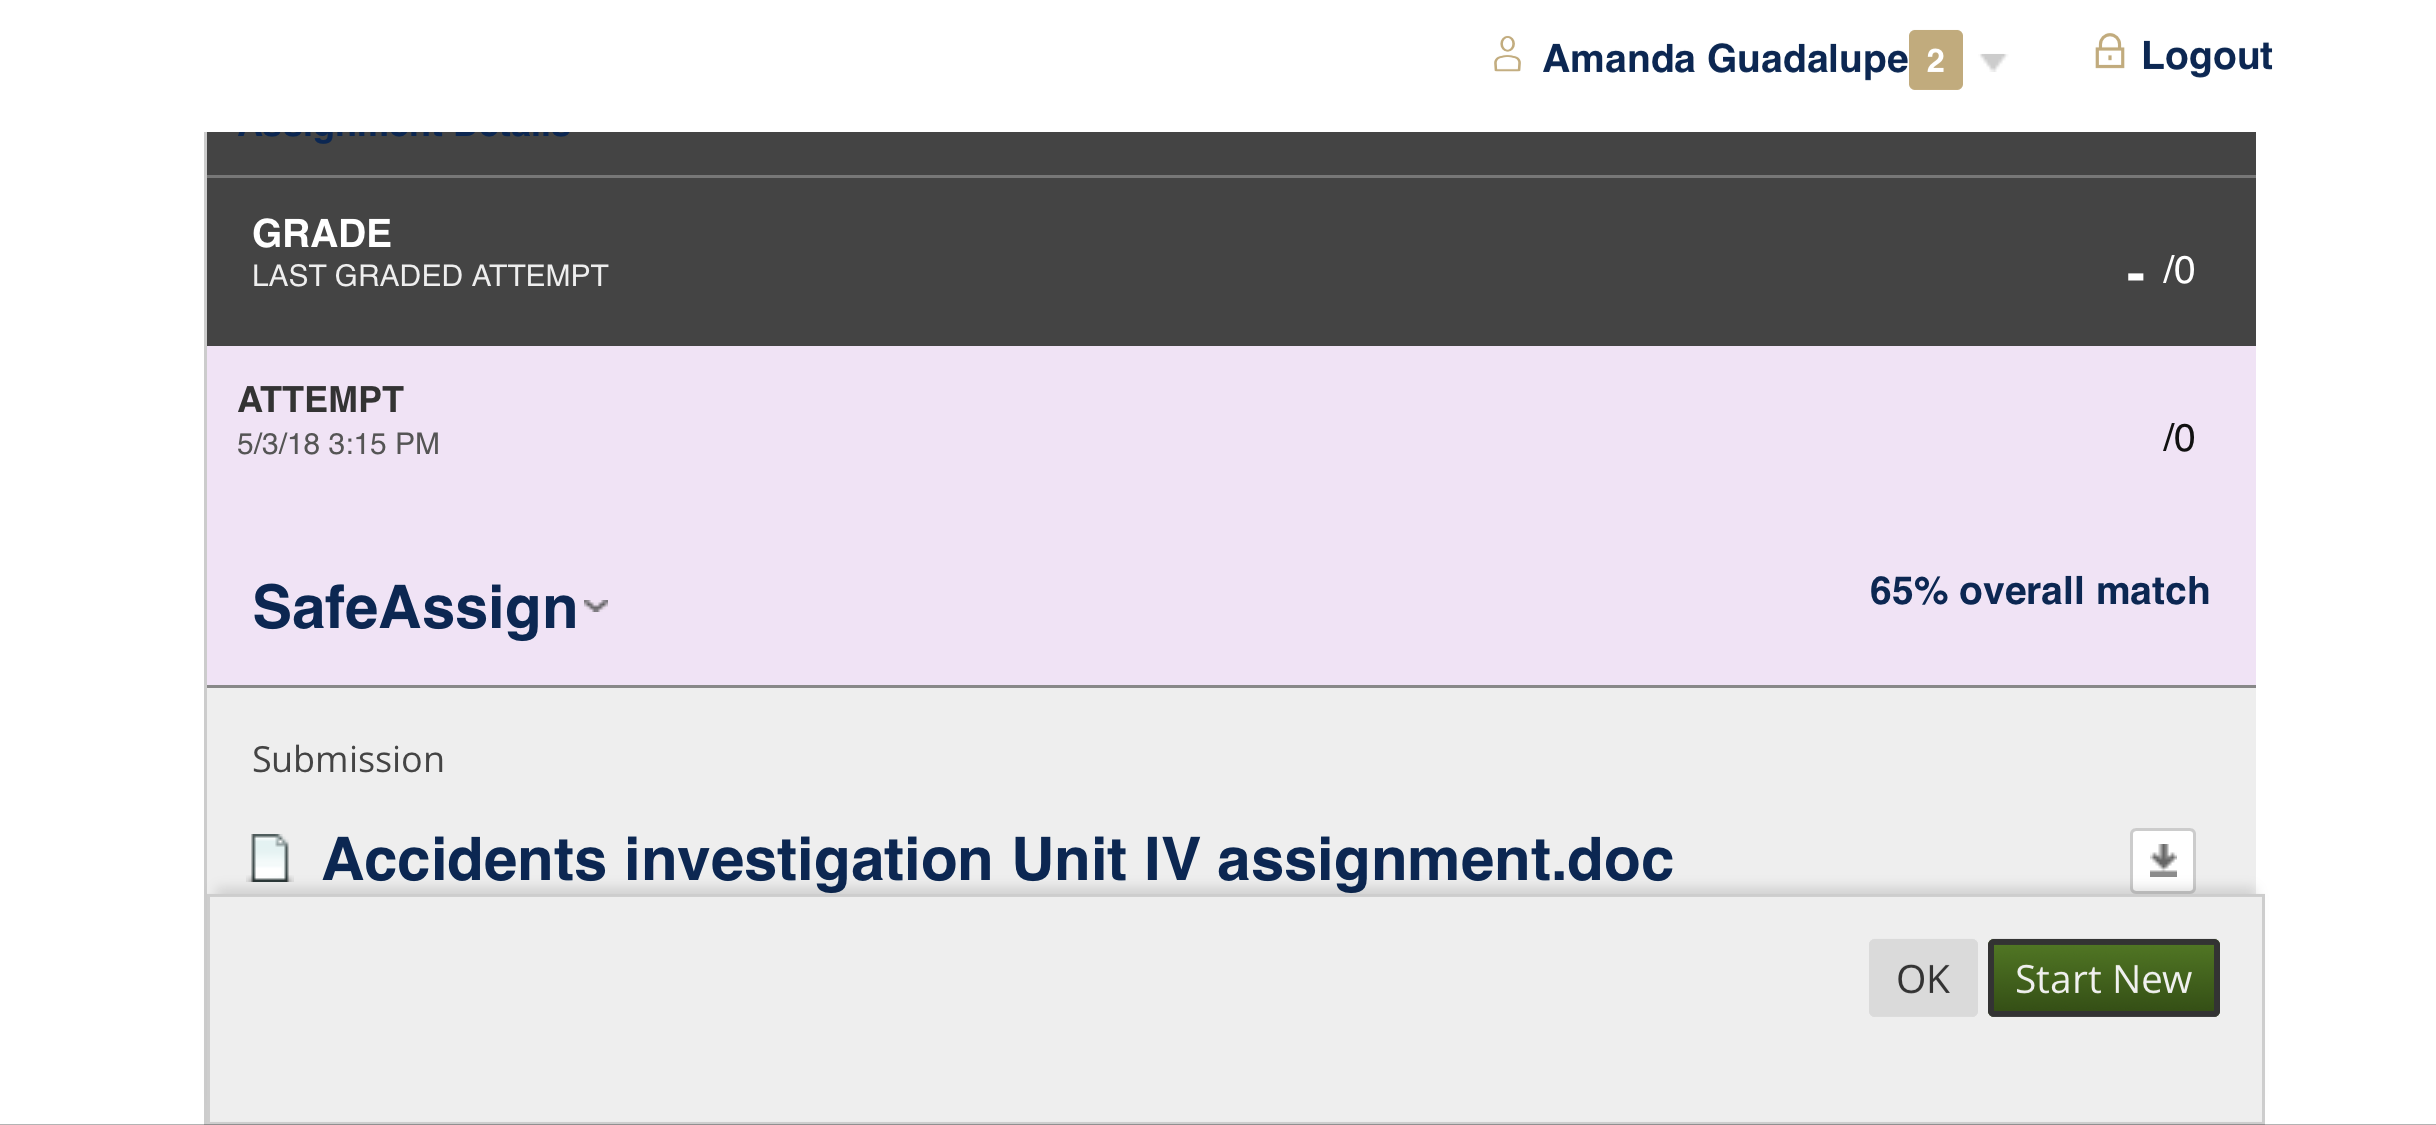
Task: Click the GRADE last graded attempt row
Action: point(1231,262)
